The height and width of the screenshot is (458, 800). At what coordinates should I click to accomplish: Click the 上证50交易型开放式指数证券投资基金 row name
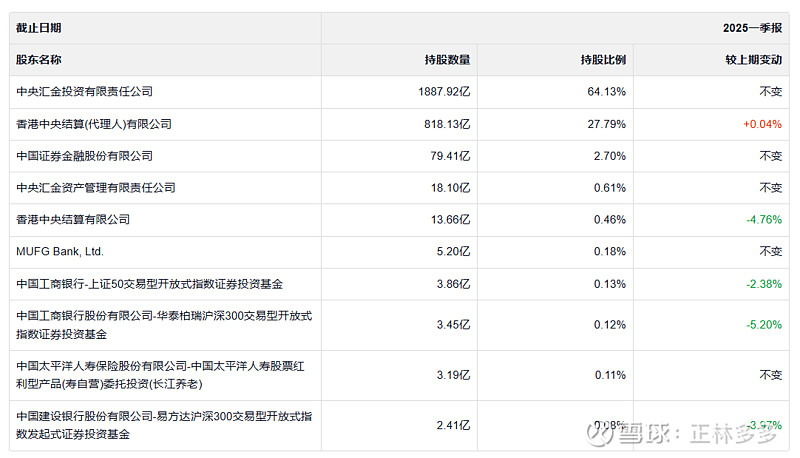[150, 284]
